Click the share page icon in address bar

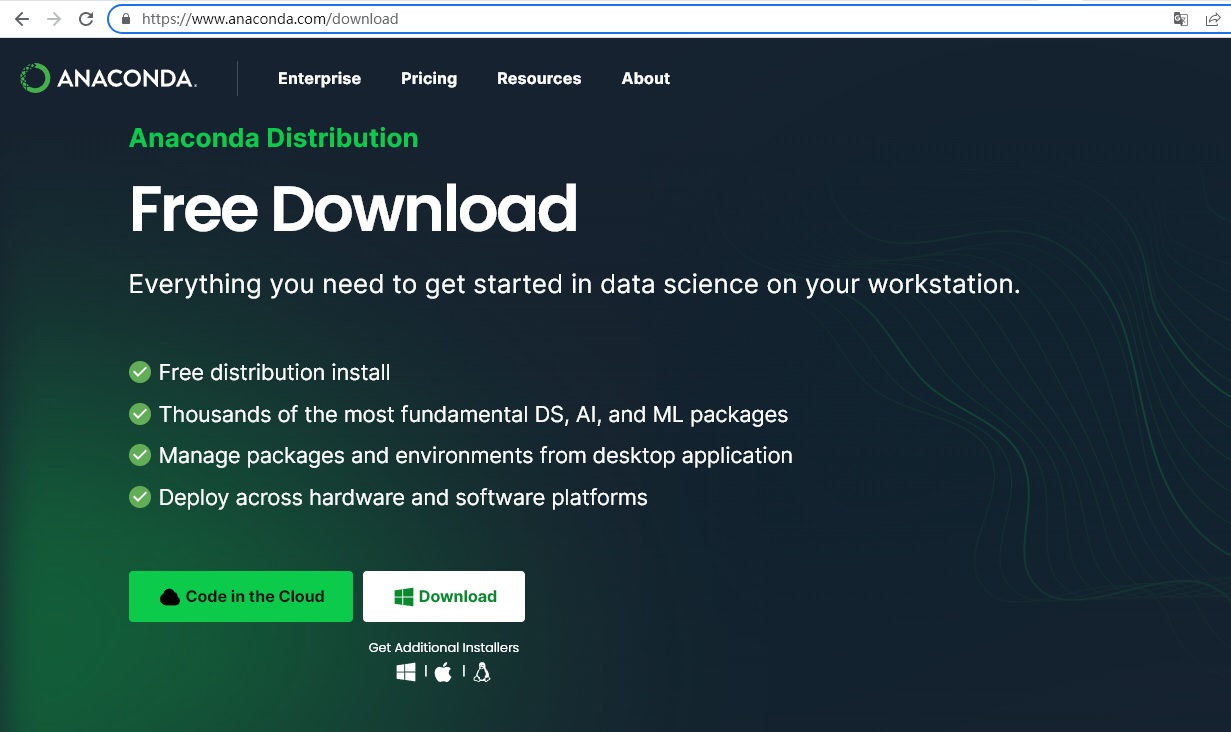1208,19
